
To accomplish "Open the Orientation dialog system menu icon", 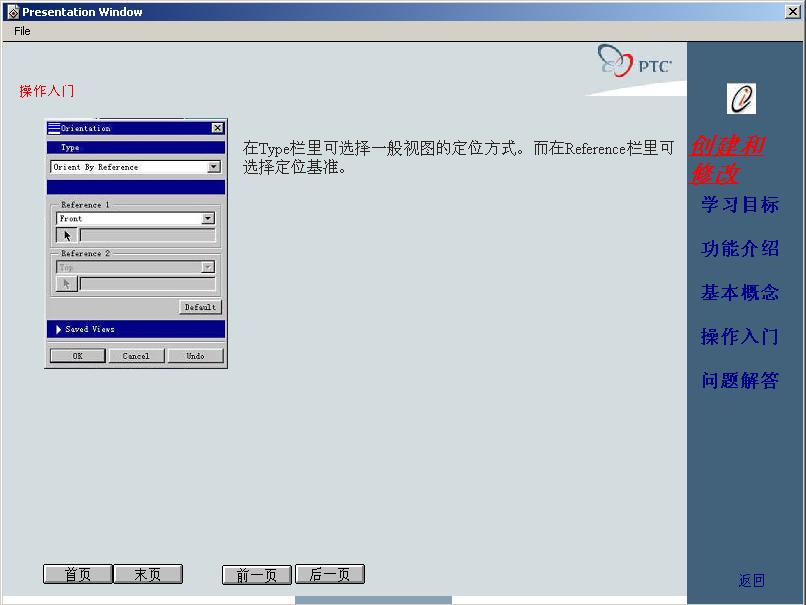I will point(52,127).
